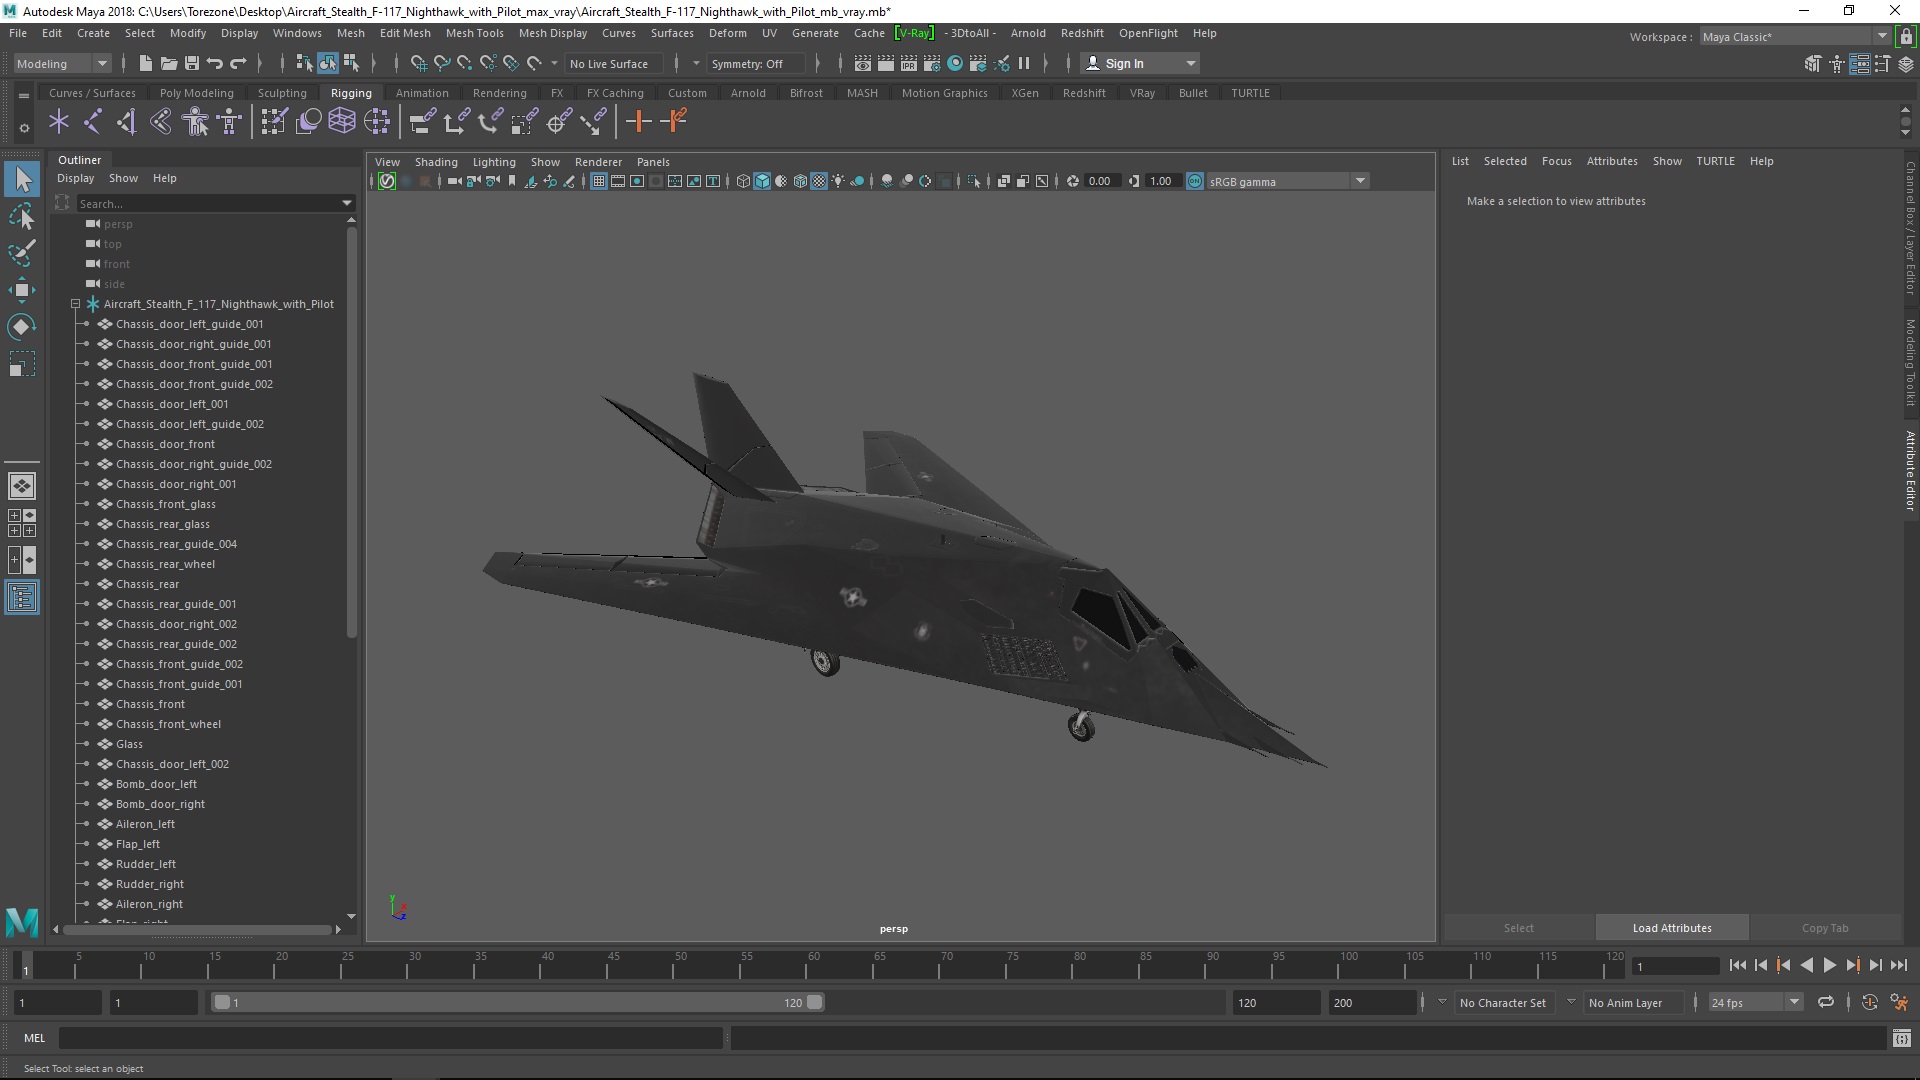Toggle the loop playback mode icon
This screenshot has width=1920, height=1080.
point(1826,1002)
